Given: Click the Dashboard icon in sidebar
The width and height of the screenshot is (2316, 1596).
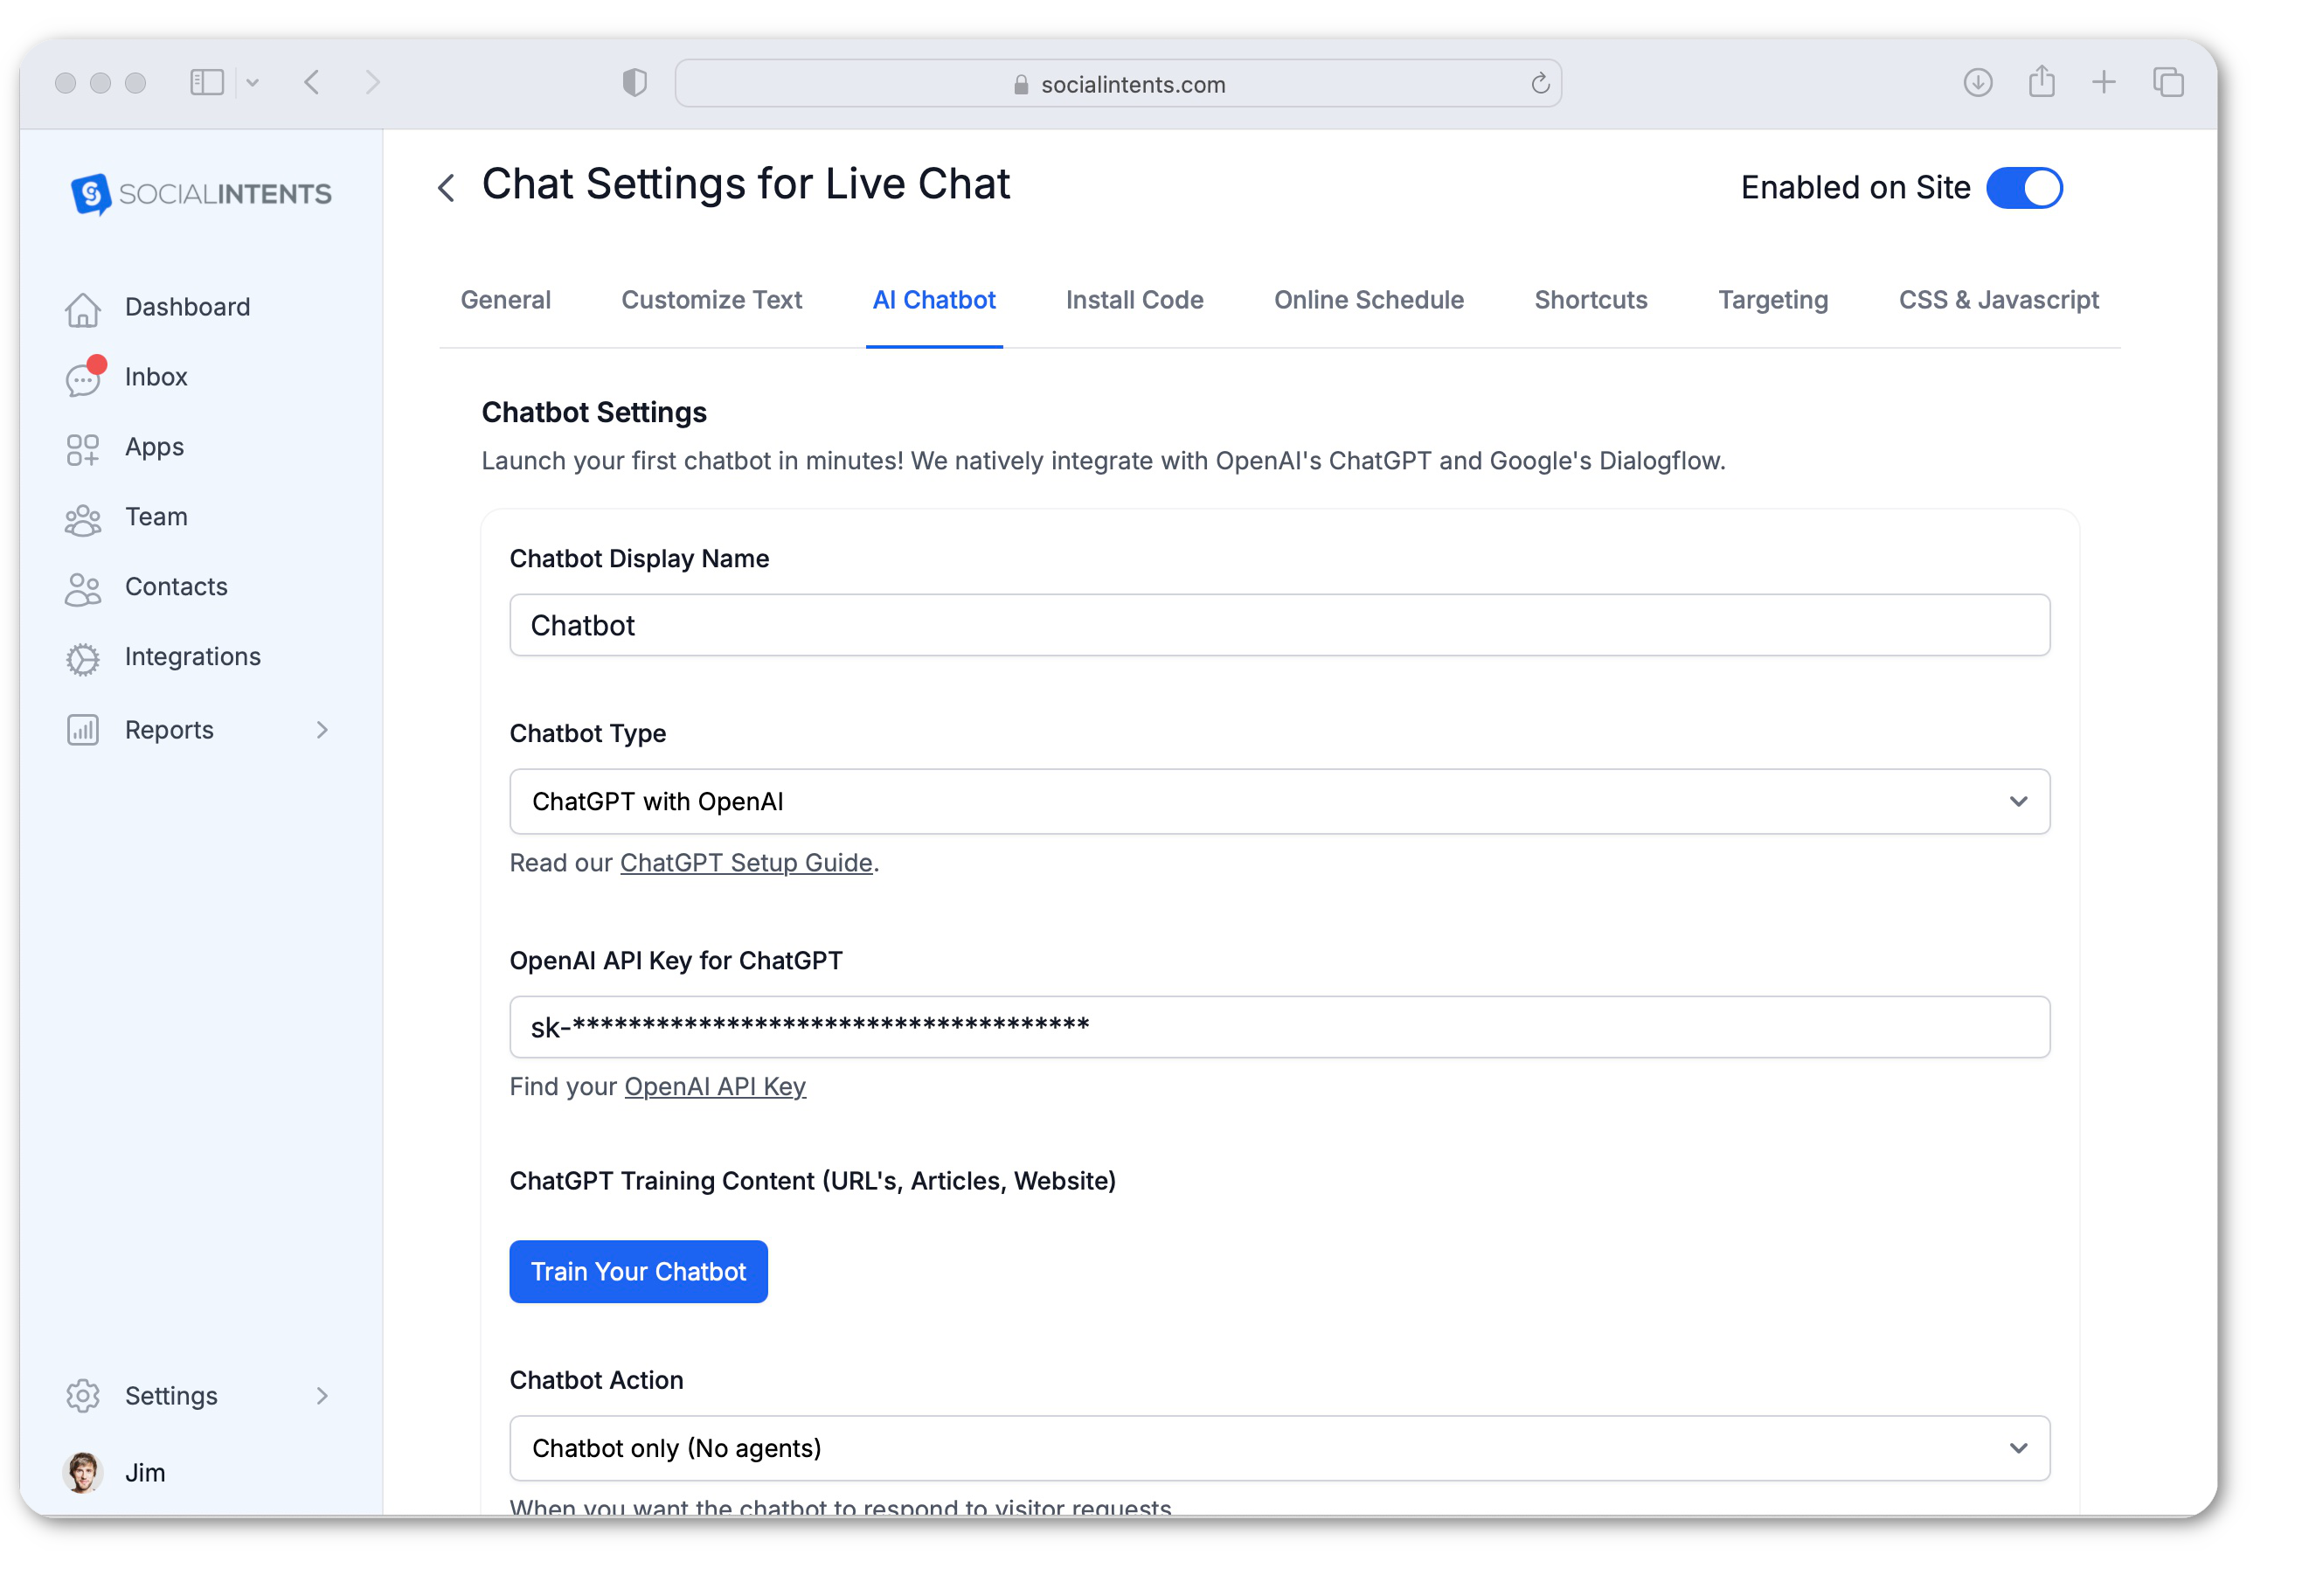Looking at the screenshot, I should coord(85,306).
